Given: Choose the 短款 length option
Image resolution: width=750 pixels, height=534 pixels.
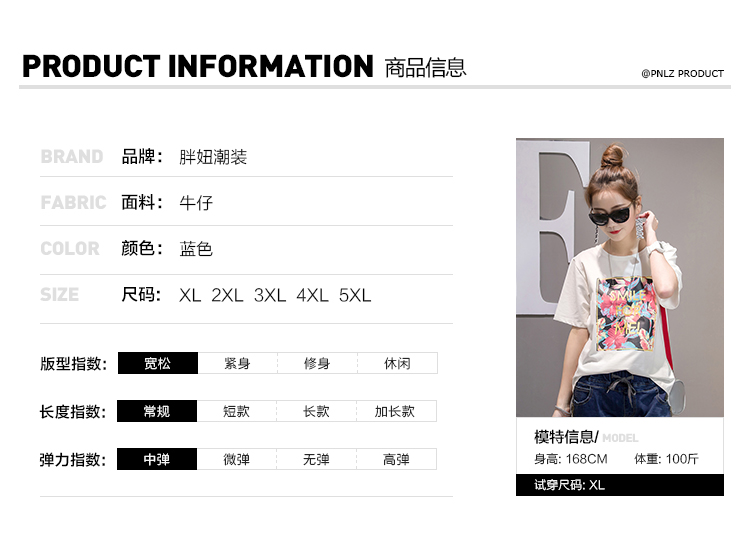Looking at the screenshot, I should (x=237, y=411).
